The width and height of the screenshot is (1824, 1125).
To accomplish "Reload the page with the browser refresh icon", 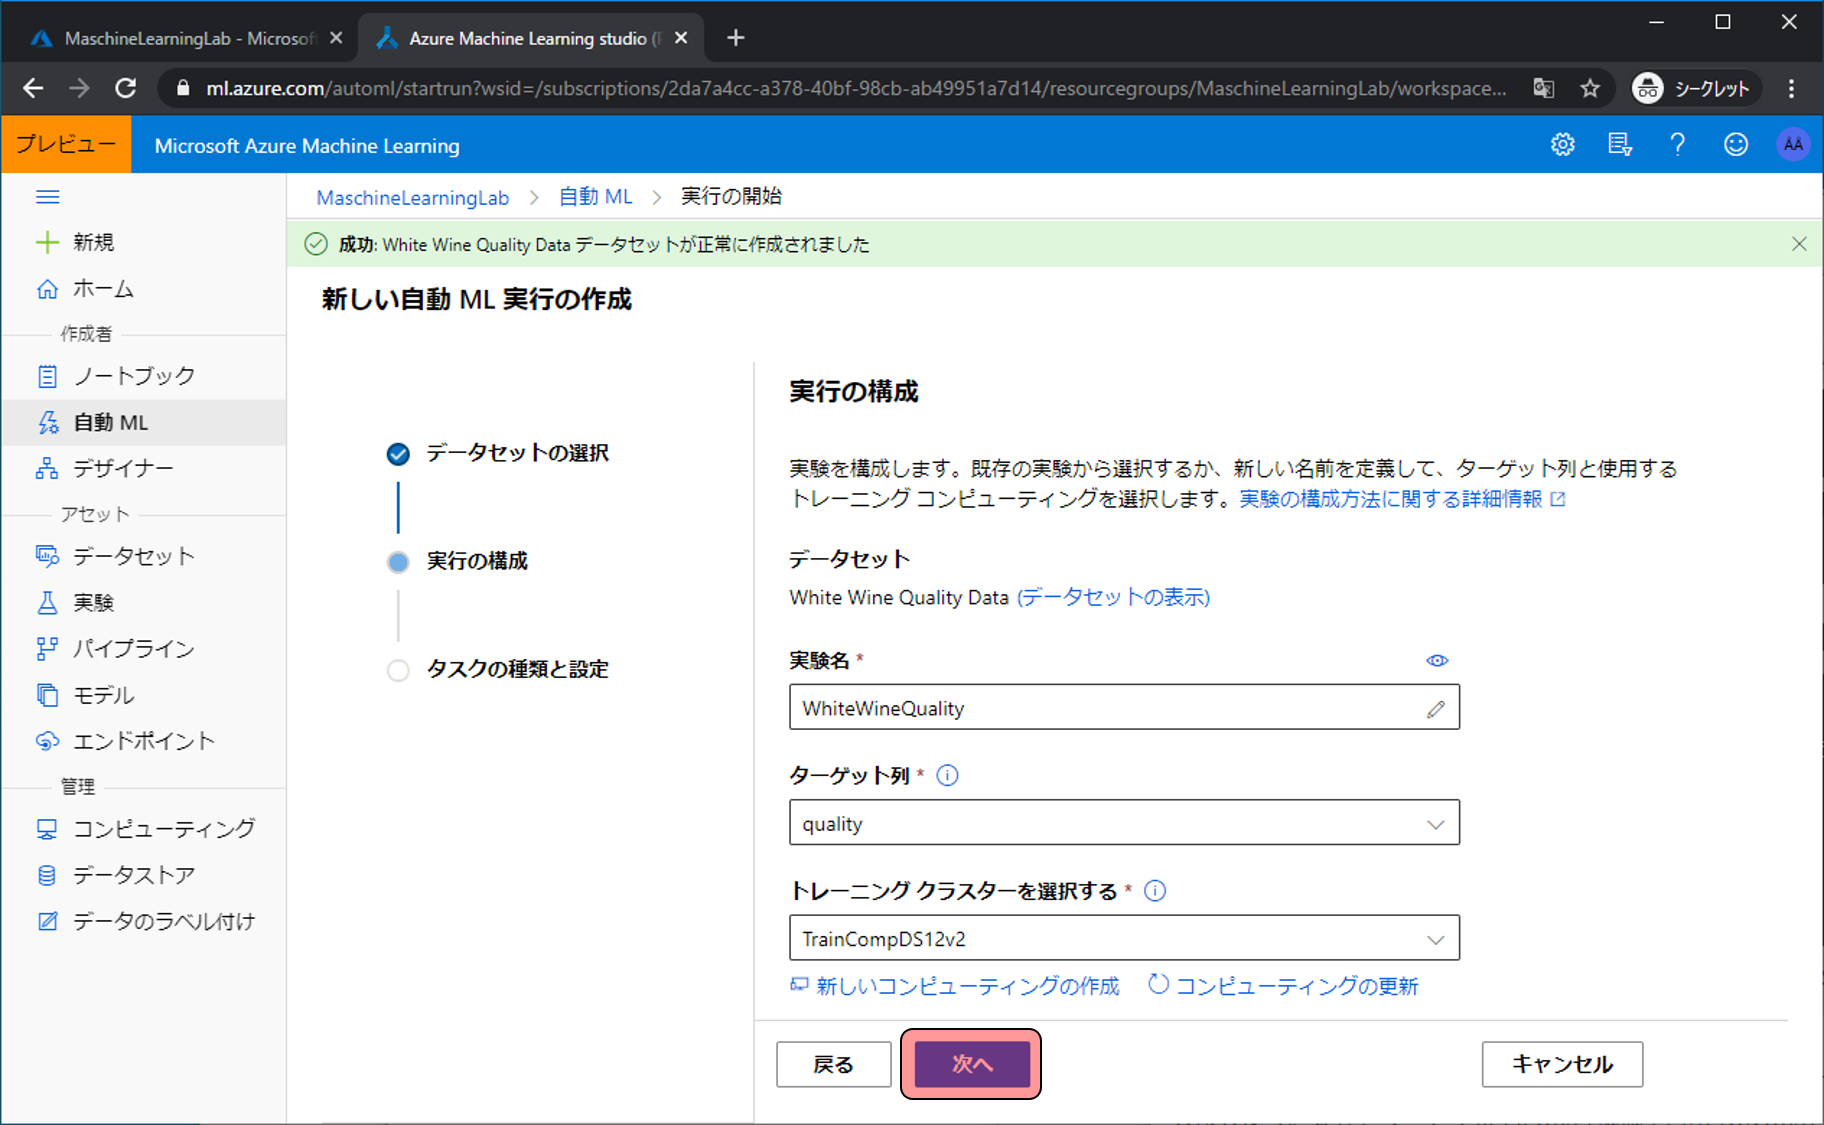I will click(x=125, y=89).
